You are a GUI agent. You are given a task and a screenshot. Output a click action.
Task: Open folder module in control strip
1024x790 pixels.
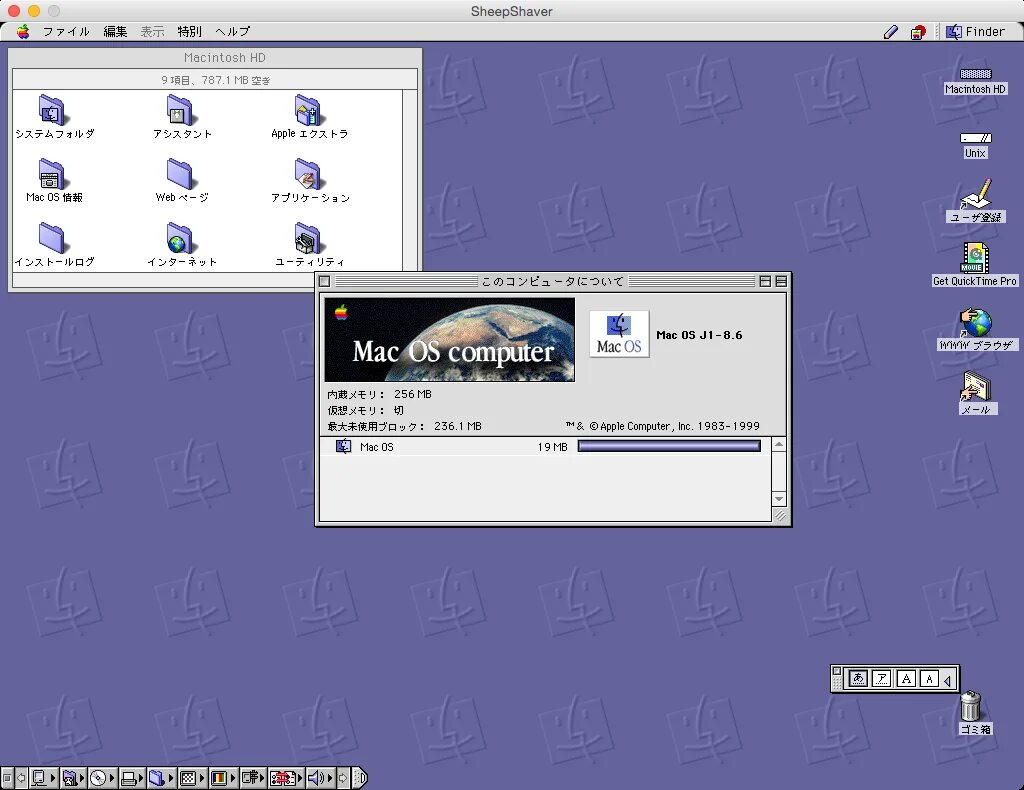(x=161, y=778)
